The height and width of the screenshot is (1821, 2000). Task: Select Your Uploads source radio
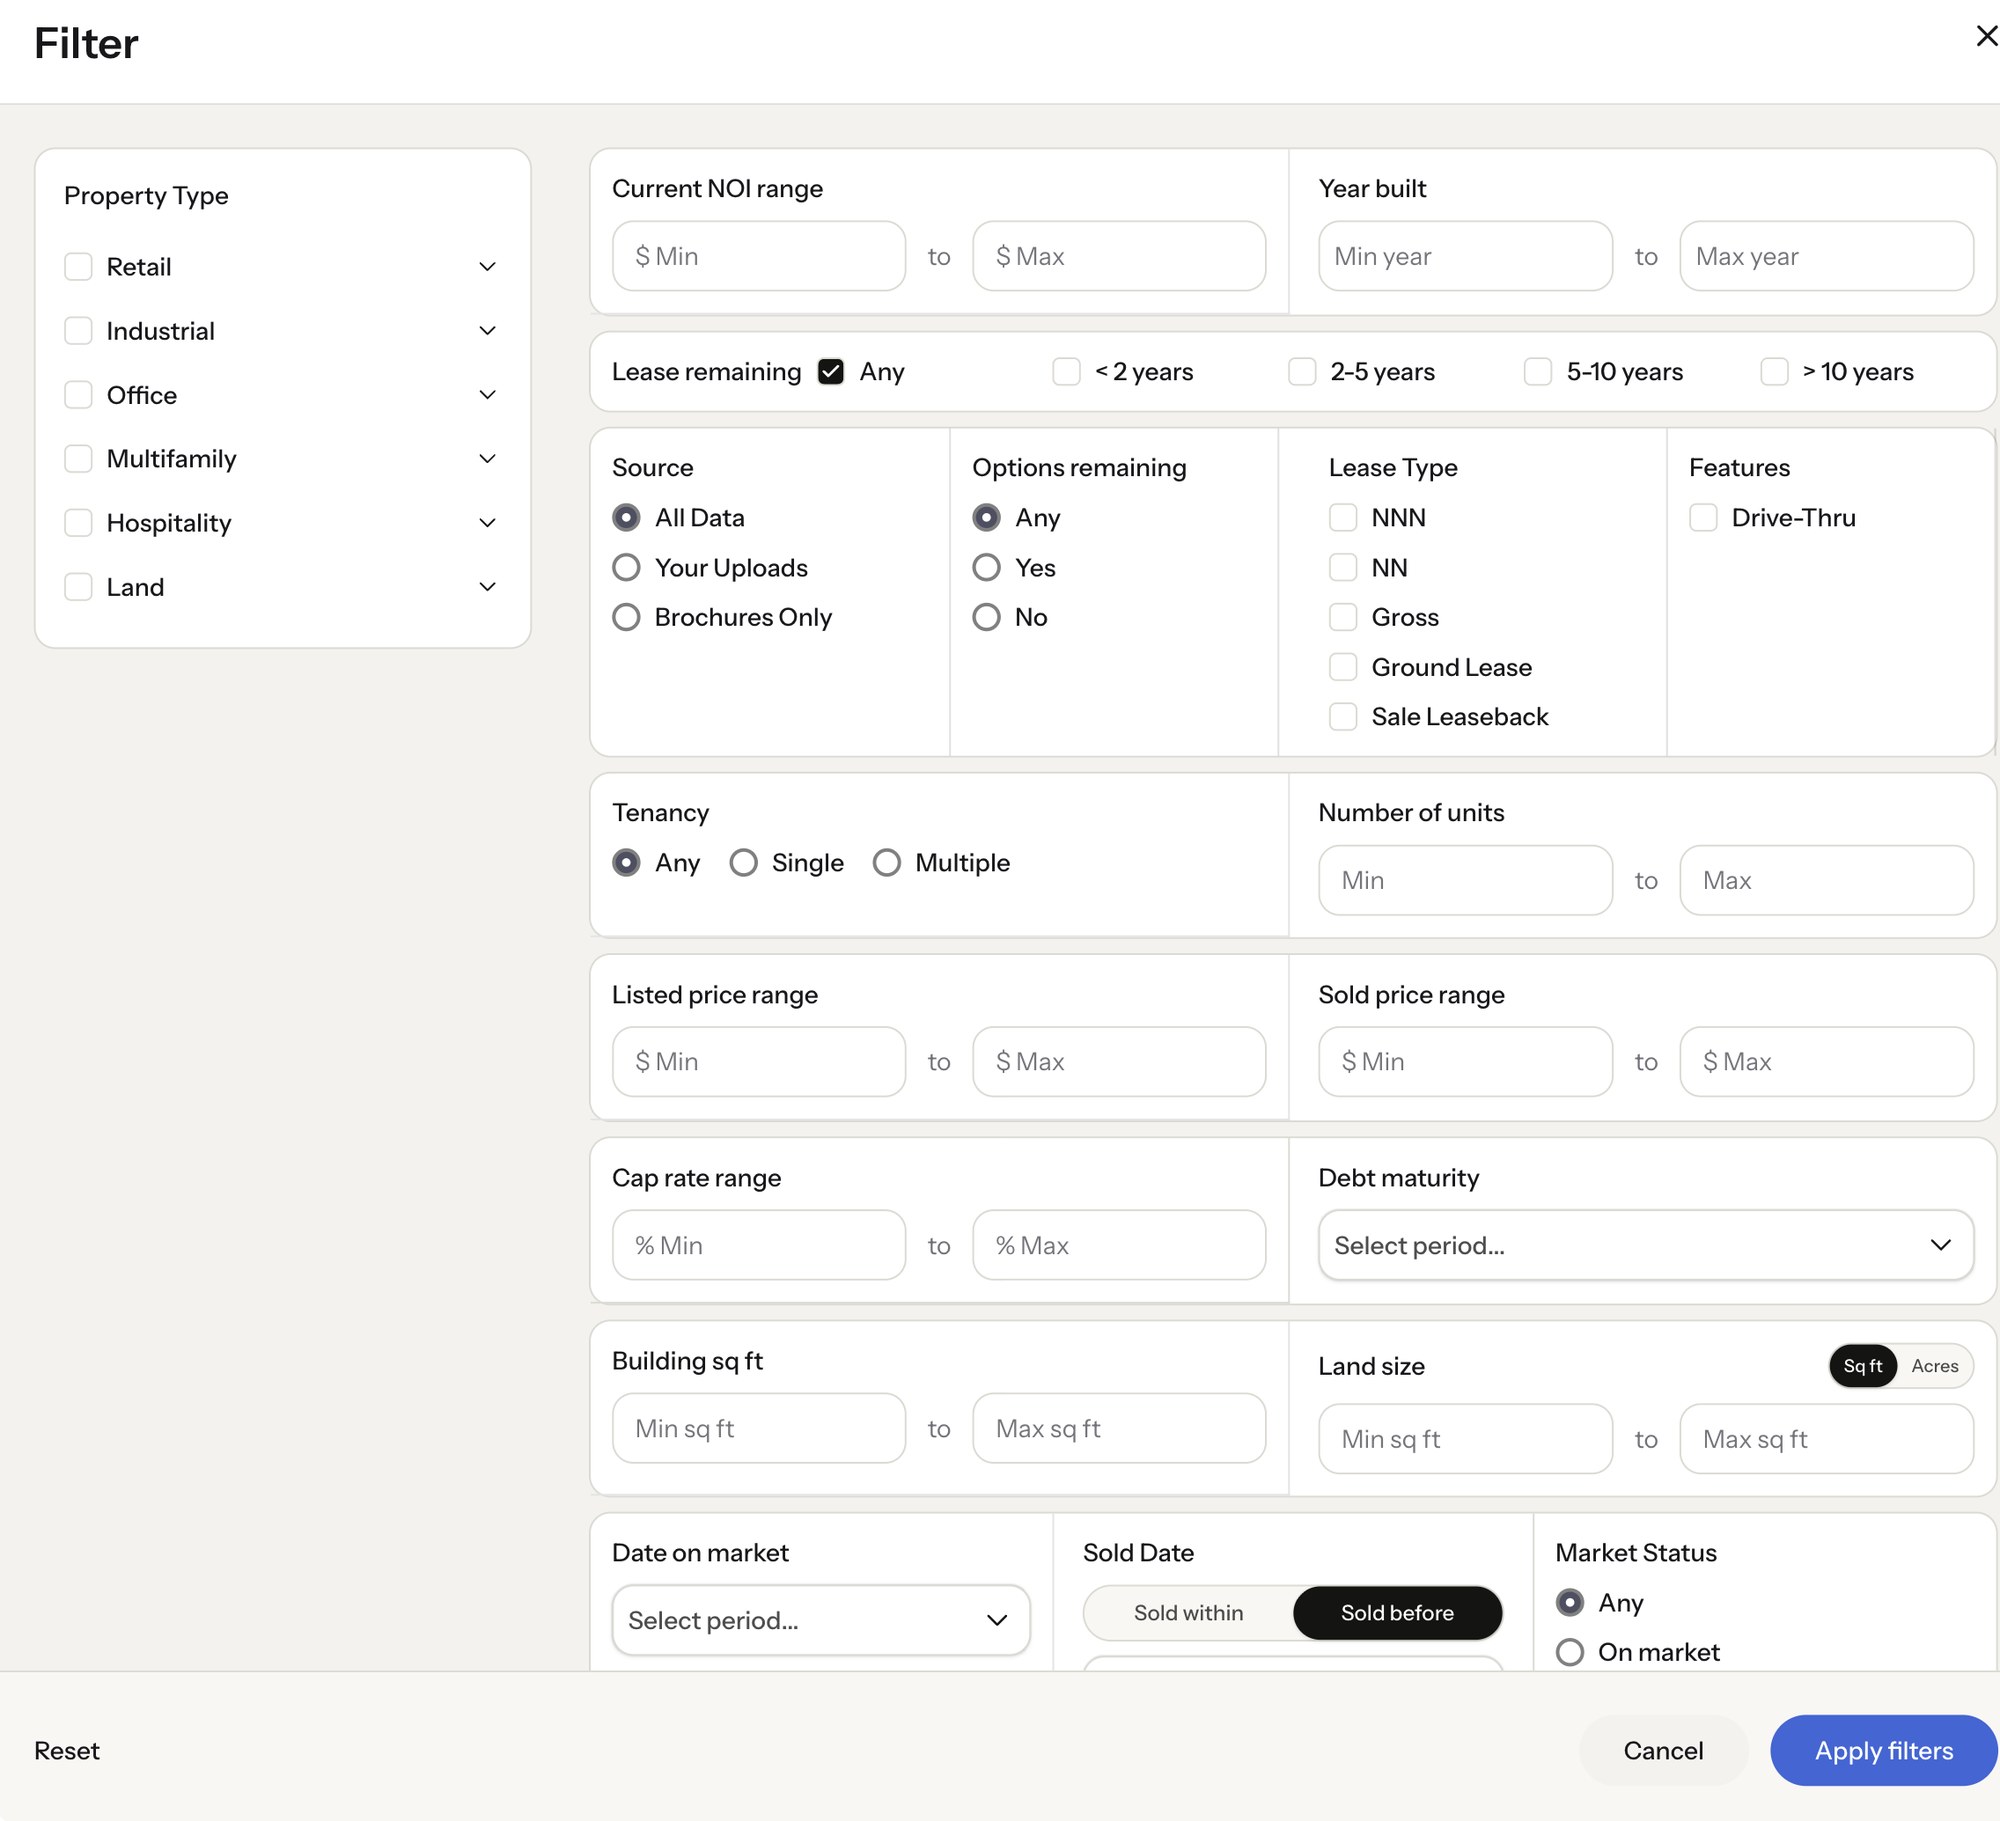(x=626, y=568)
